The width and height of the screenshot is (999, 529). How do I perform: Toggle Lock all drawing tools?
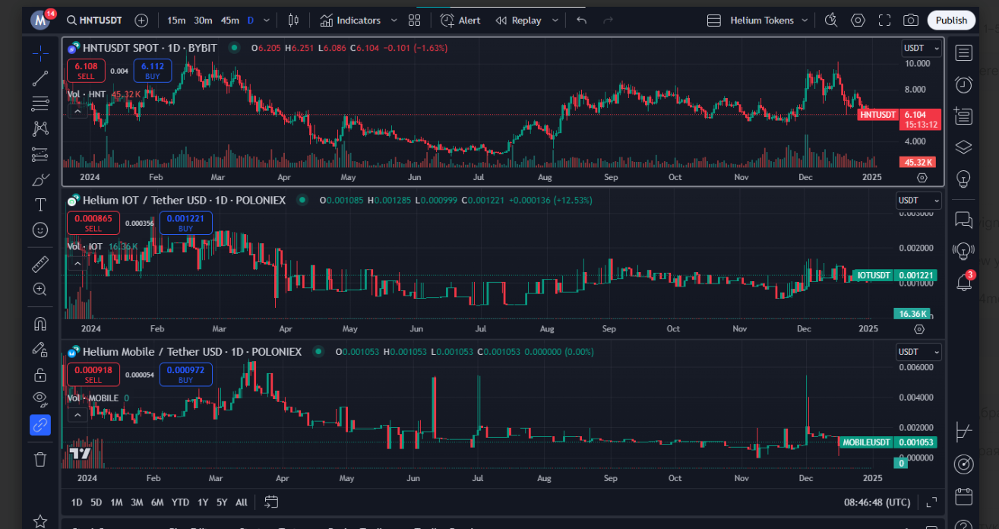[x=40, y=374]
